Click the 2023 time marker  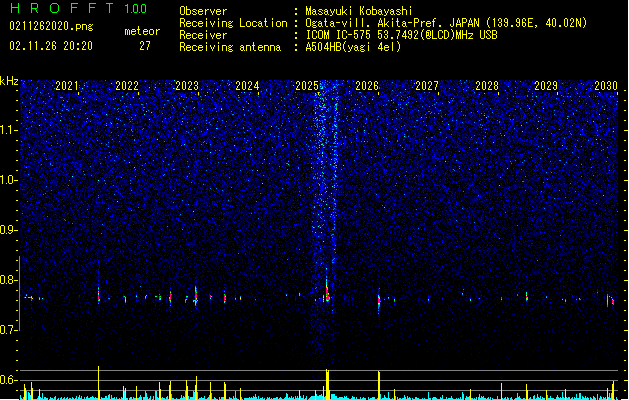point(187,86)
